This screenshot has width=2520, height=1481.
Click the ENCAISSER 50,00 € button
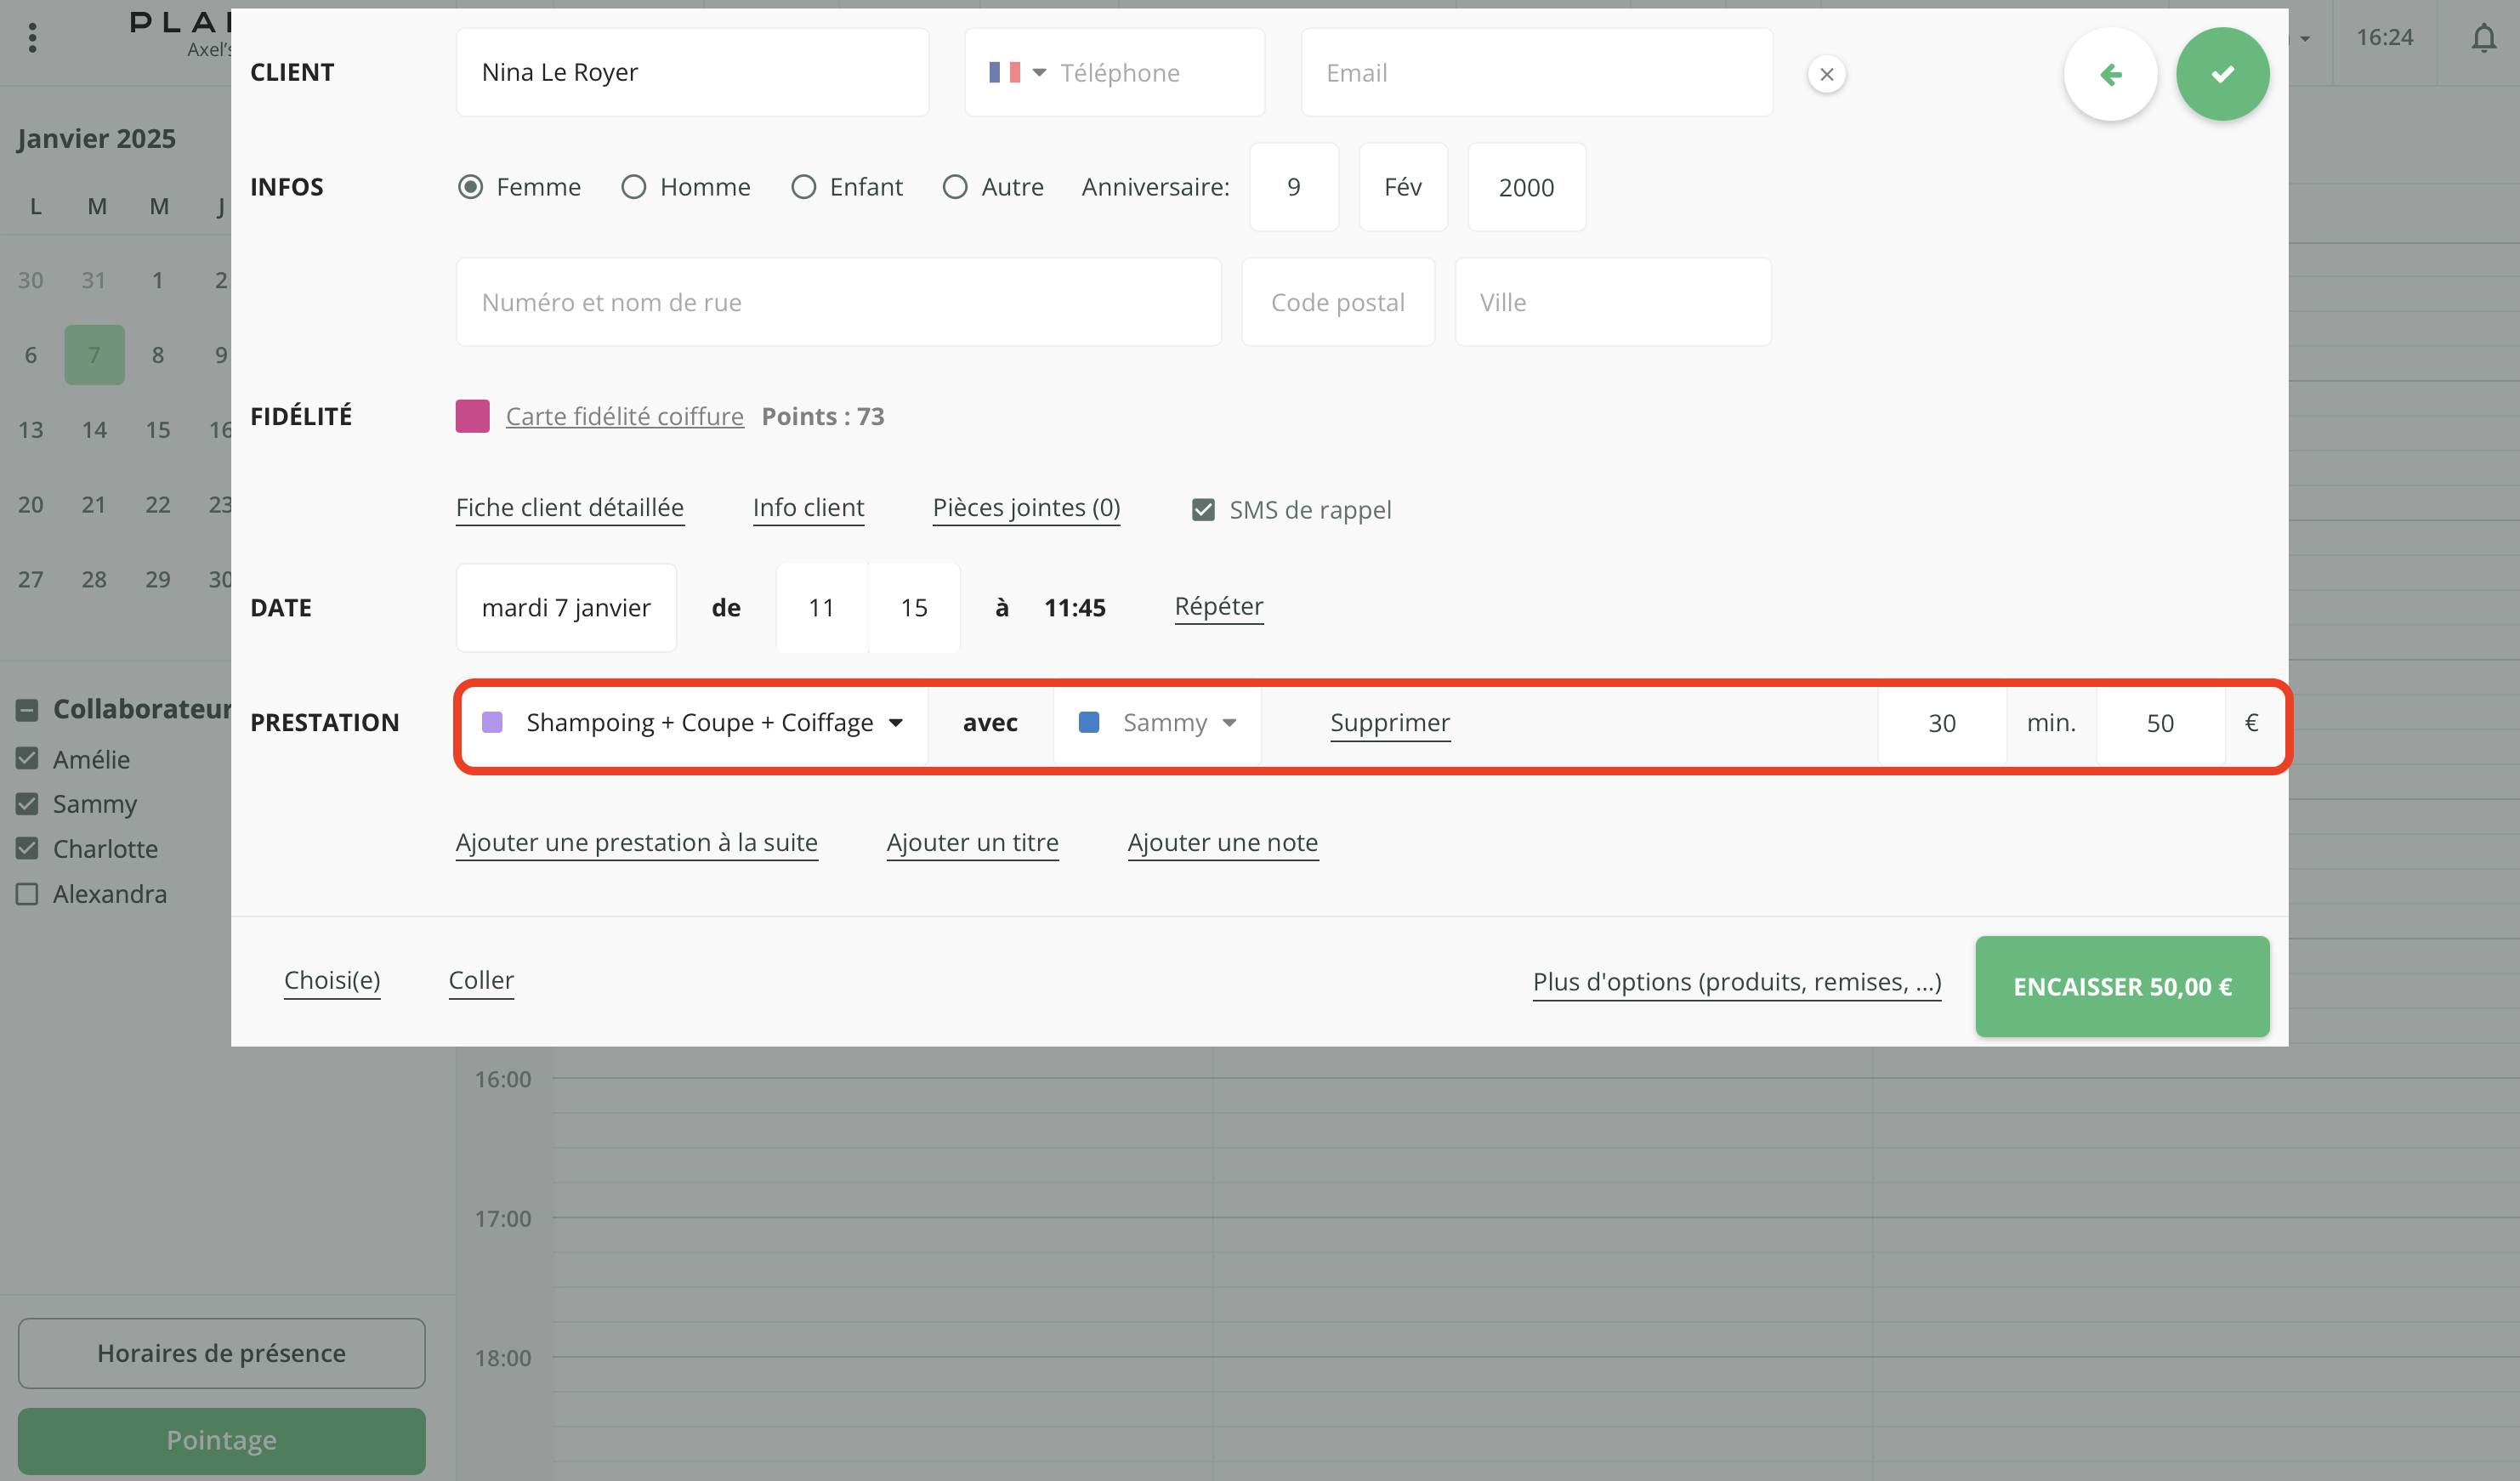(x=2121, y=986)
